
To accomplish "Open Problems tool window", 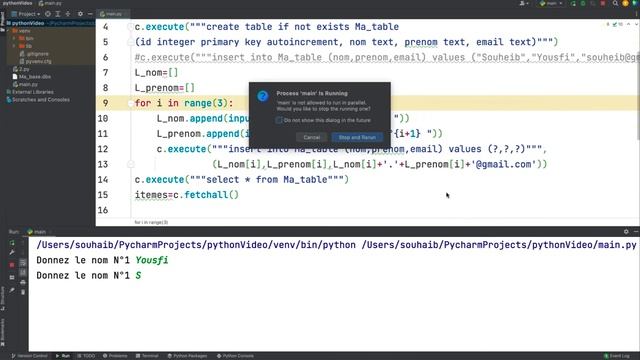I will pos(115,356).
